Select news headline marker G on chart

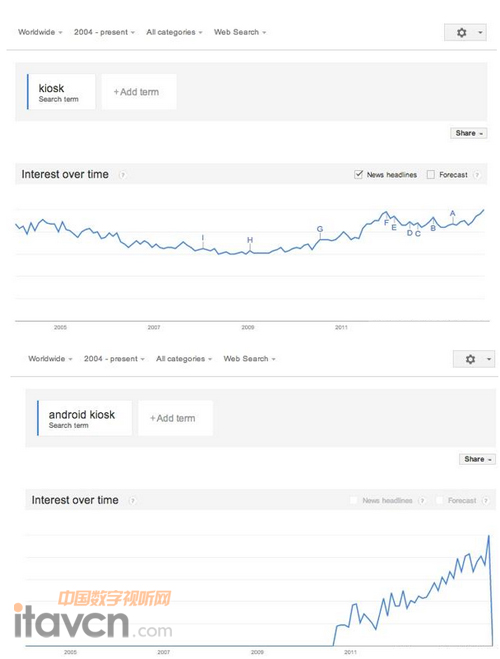pyautogui.click(x=320, y=229)
